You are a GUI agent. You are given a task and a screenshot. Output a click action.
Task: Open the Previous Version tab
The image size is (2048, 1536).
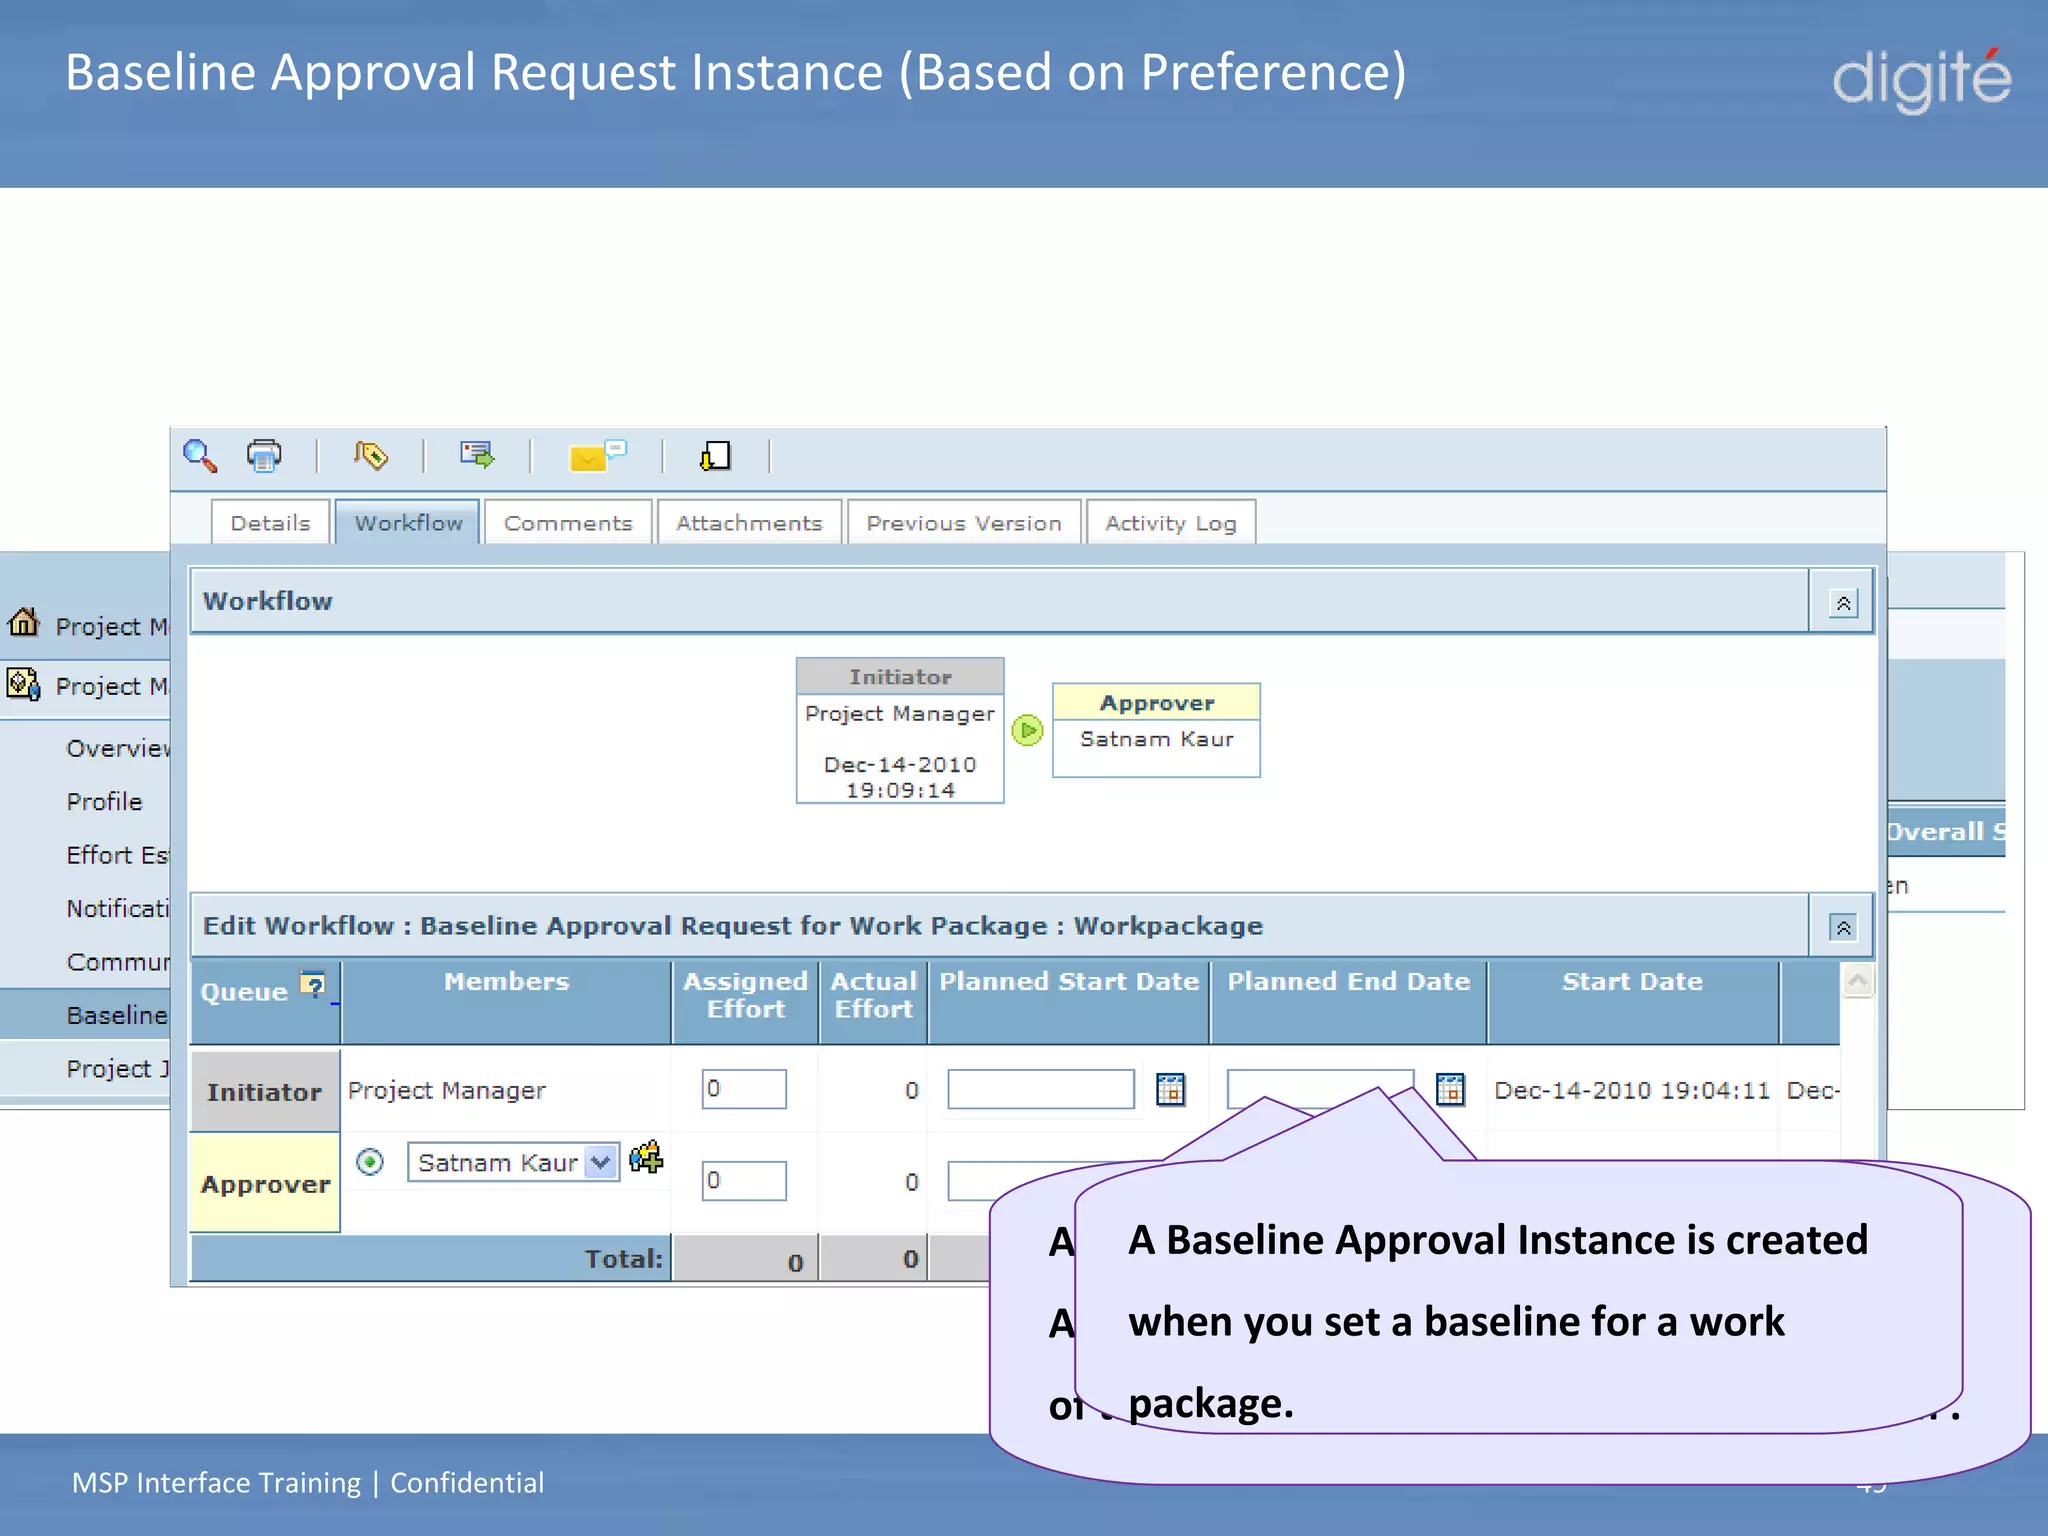point(964,522)
